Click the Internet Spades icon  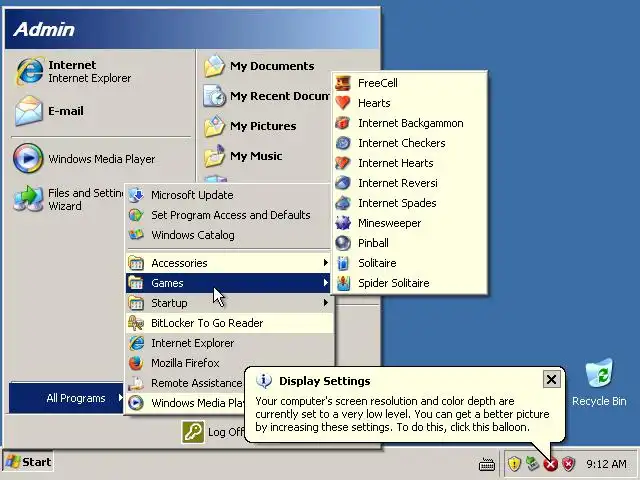[343, 203]
